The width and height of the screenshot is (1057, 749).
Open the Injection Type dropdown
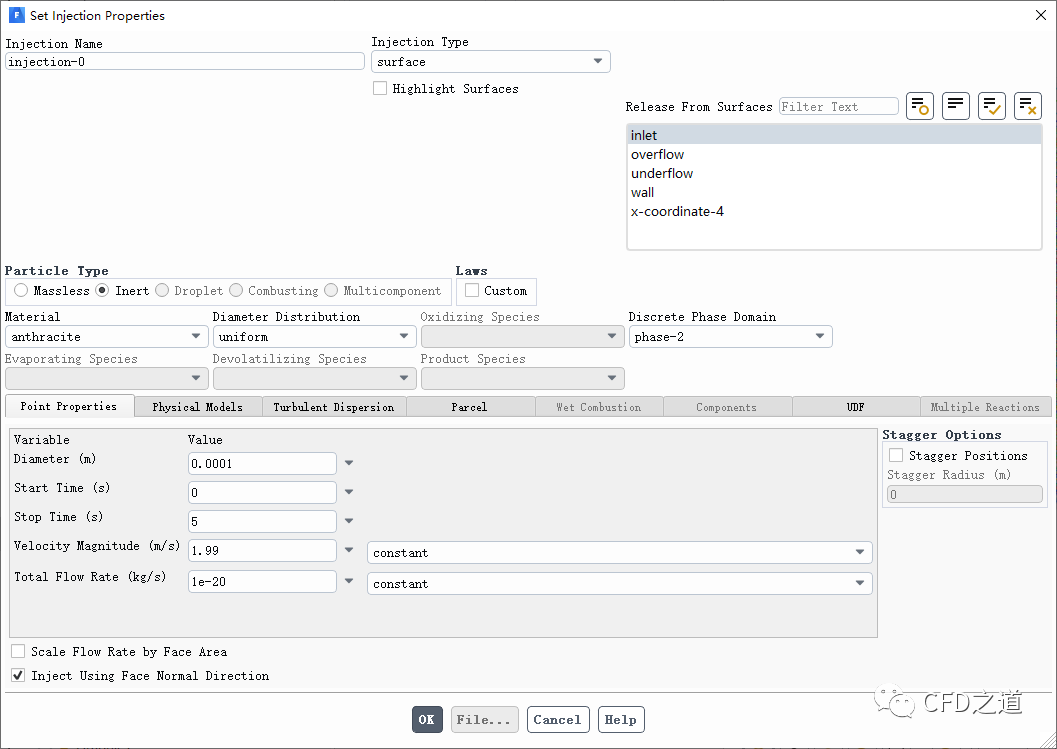pyautogui.click(x=490, y=62)
